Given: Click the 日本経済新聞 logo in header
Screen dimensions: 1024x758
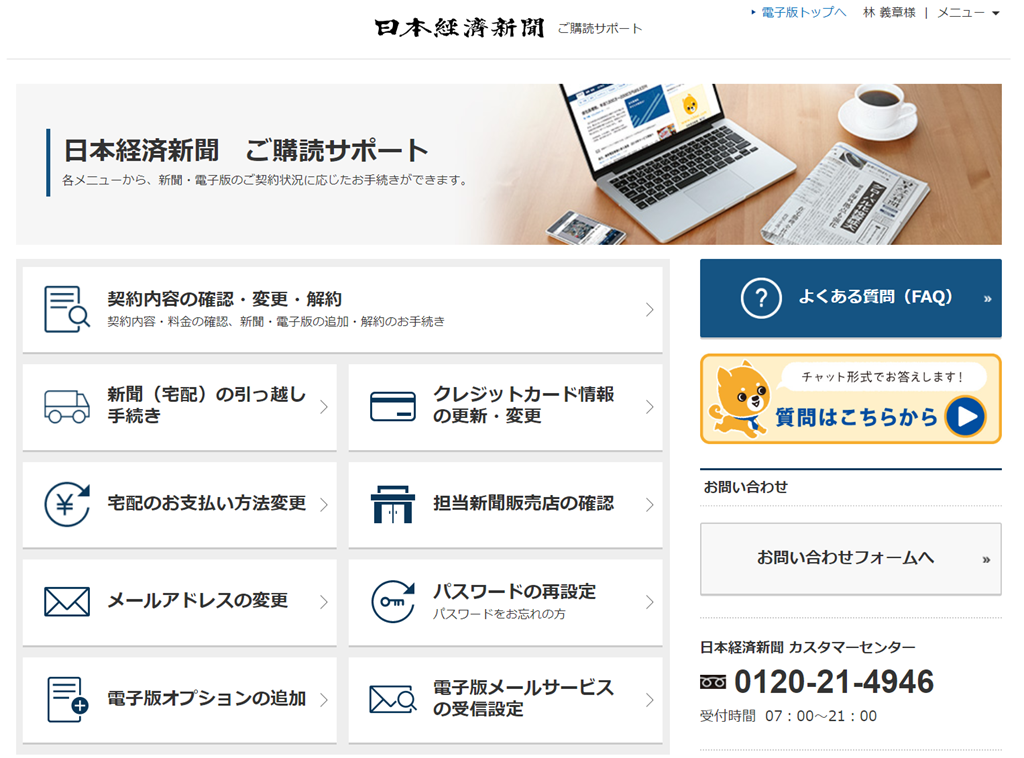Looking at the screenshot, I should pos(459,28).
